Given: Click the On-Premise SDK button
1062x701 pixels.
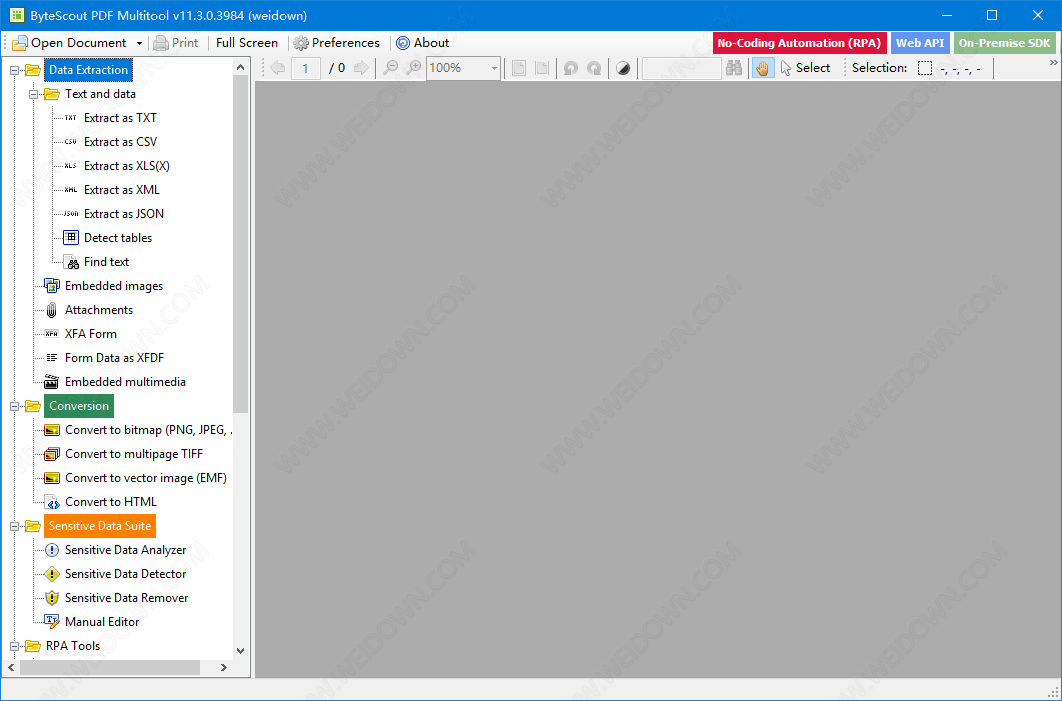Looking at the screenshot, I should (x=1004, y=43).
